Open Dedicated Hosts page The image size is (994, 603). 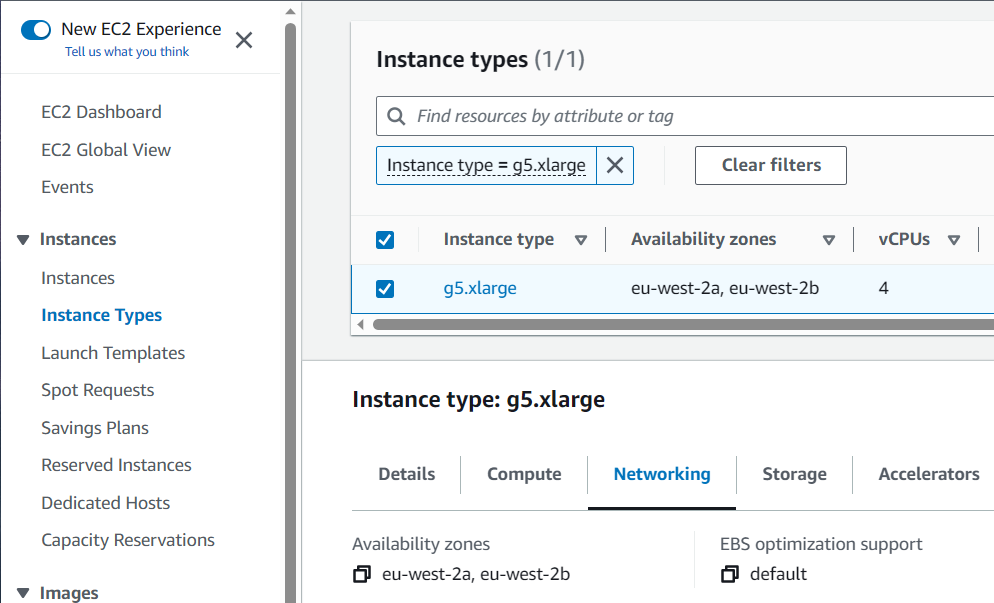pyautogui.click(x=105, y=503)
